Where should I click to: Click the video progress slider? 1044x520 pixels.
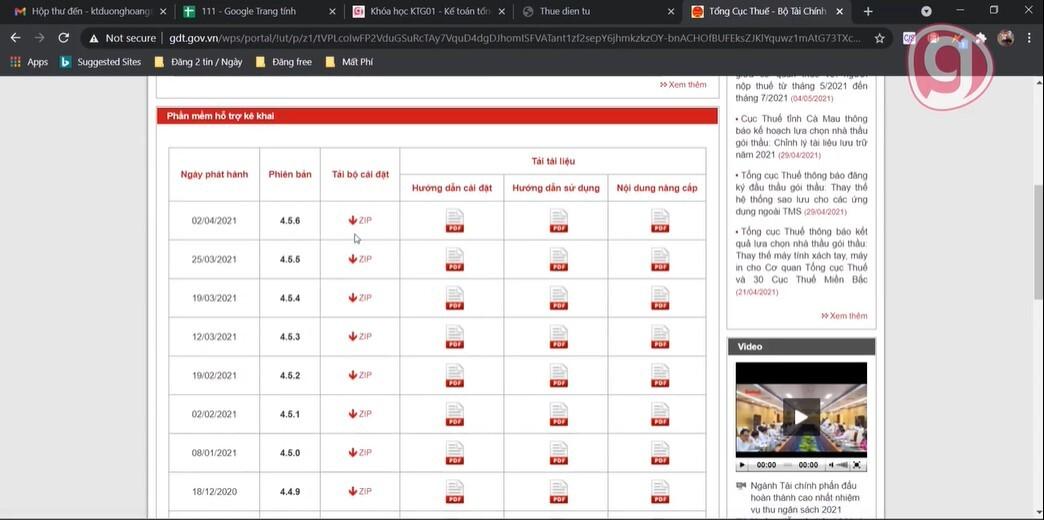pos(787,465)
